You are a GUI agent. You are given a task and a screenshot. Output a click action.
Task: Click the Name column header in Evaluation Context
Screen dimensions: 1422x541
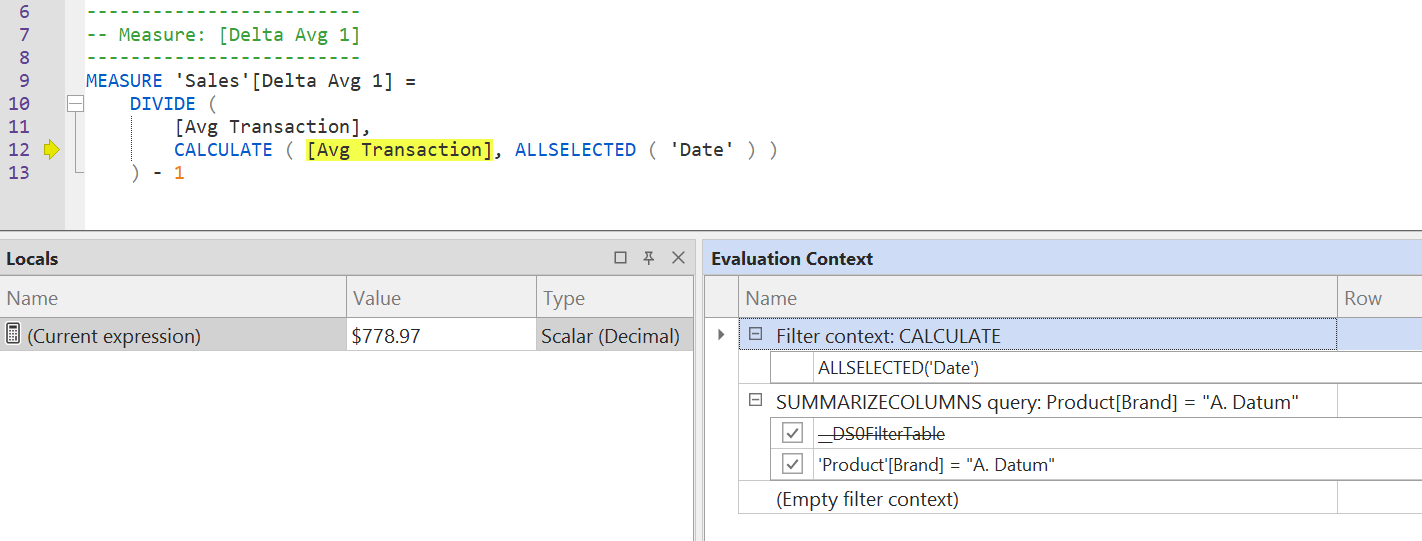coord(1037,298)
